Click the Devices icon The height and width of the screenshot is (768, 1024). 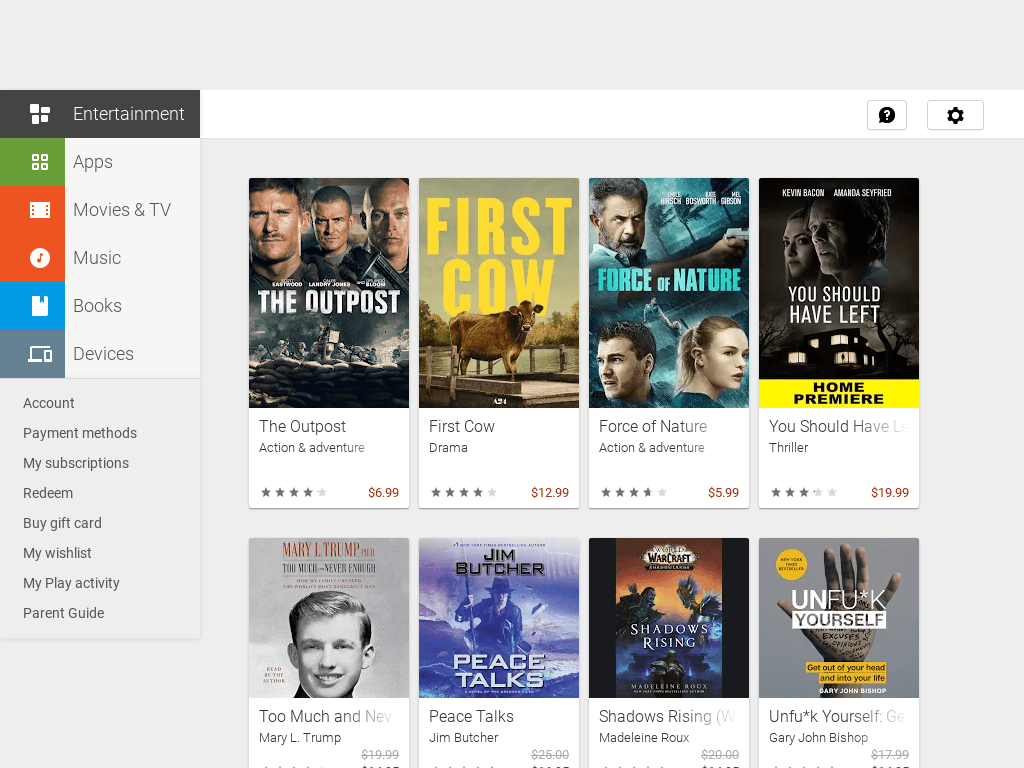tap(40, 354)
